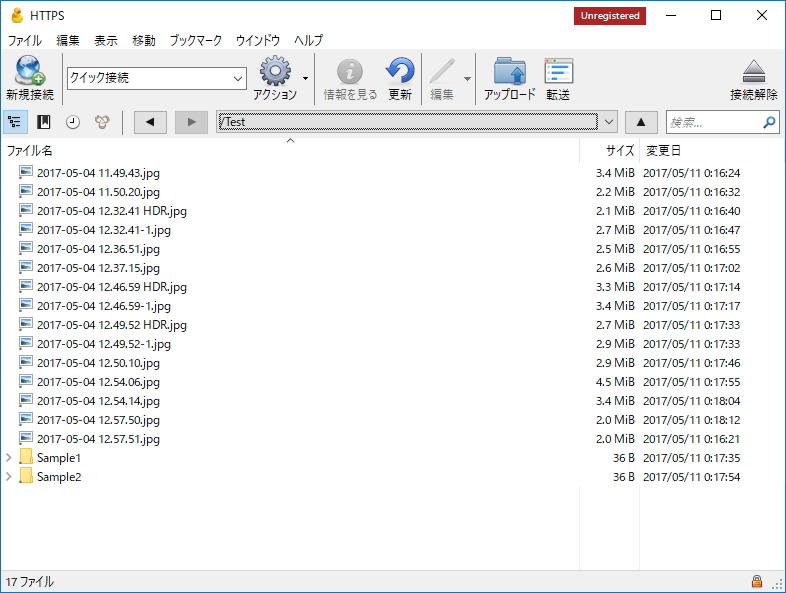Select file 2017-05-04 12.50.10.jpg
786x593 pixels.
(98, 363)
